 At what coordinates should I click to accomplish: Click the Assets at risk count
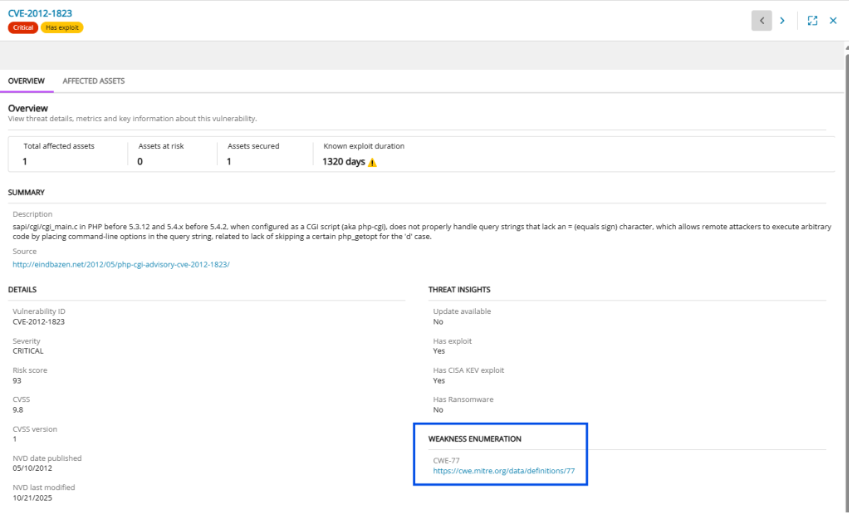[x=140, y=161]
